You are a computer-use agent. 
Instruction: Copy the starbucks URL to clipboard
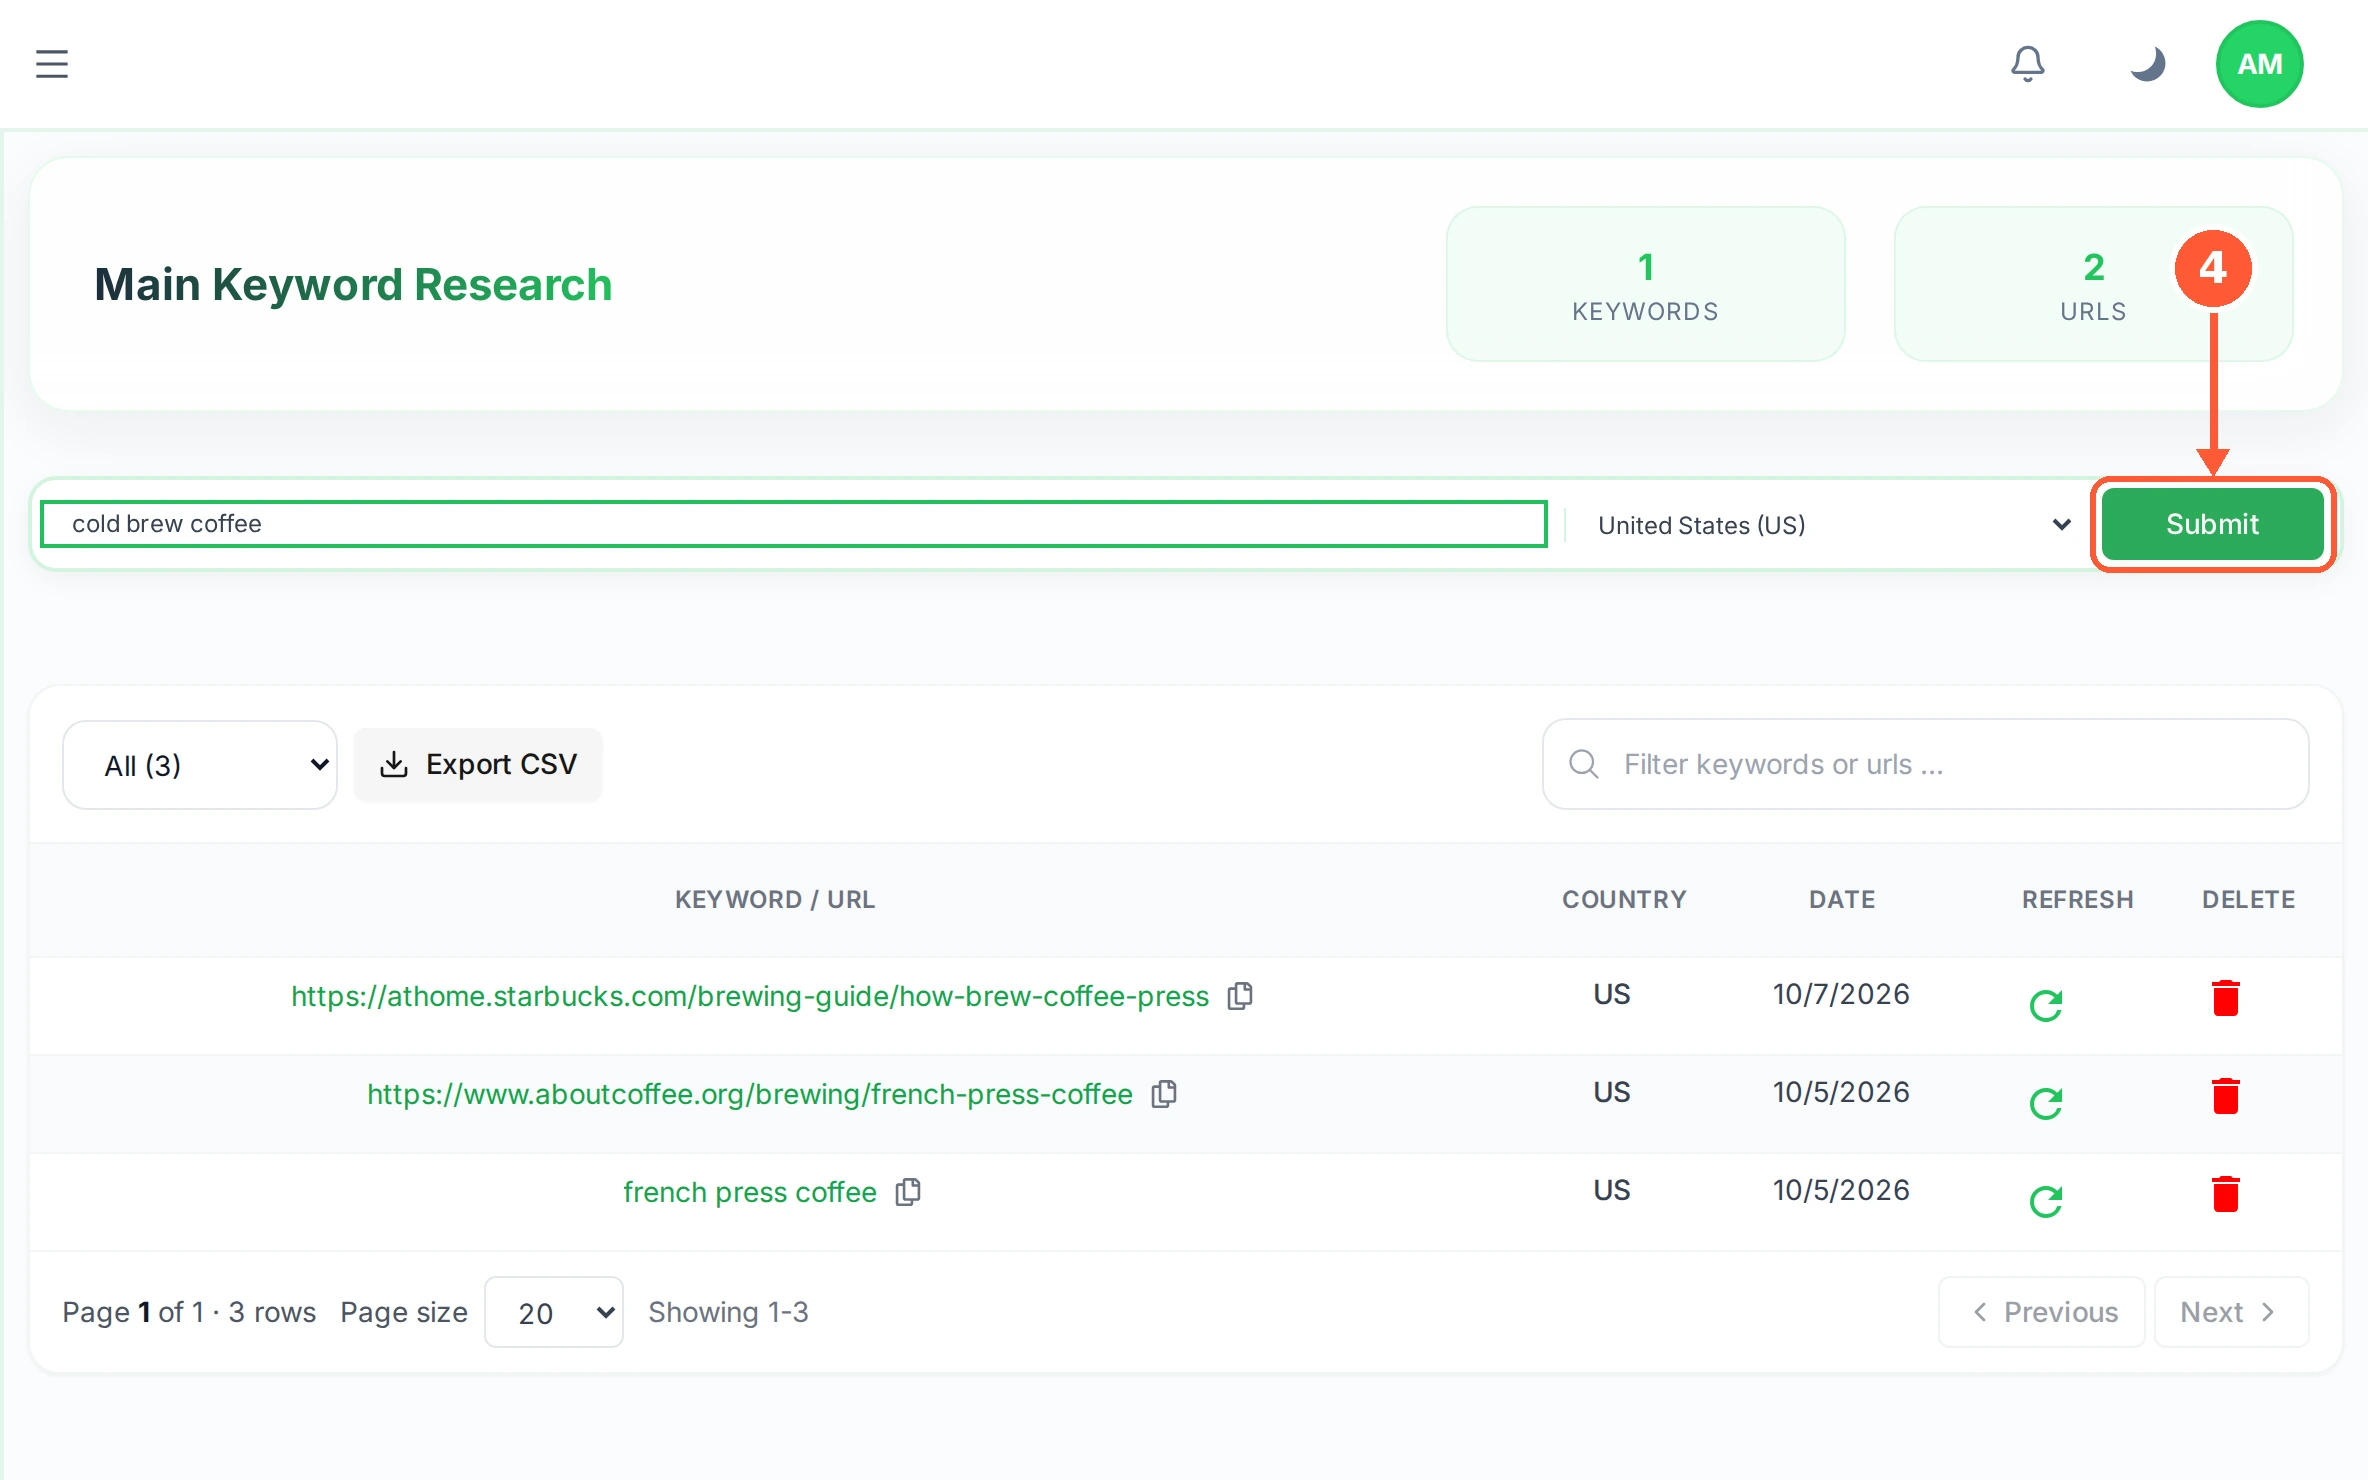[1240, 996]
